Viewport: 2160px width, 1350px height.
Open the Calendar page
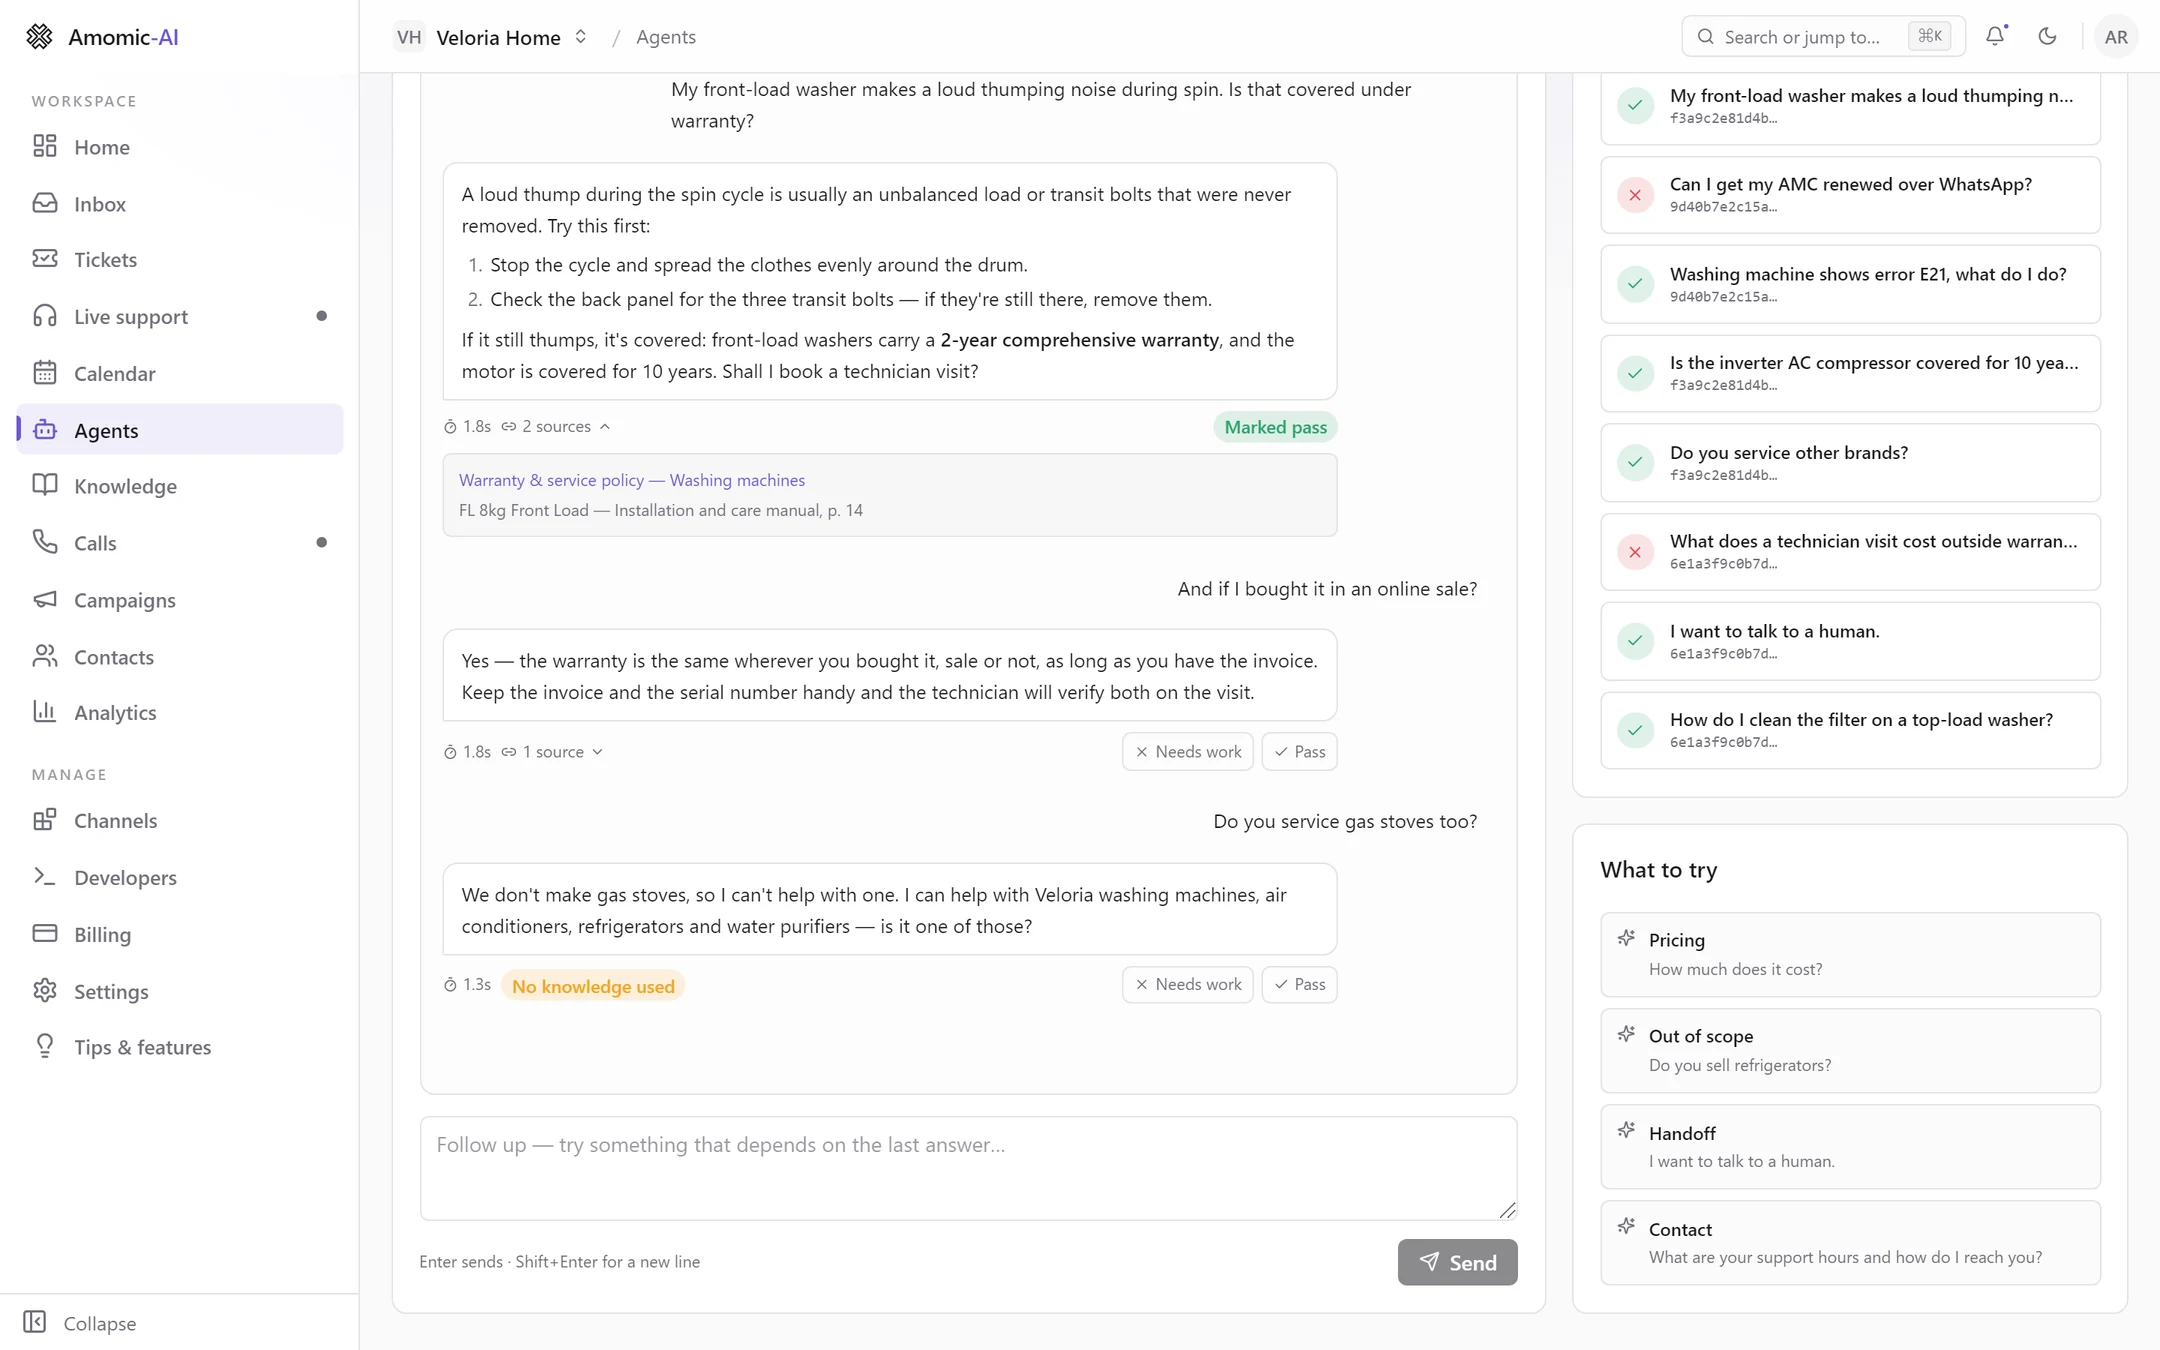point(180,373)
